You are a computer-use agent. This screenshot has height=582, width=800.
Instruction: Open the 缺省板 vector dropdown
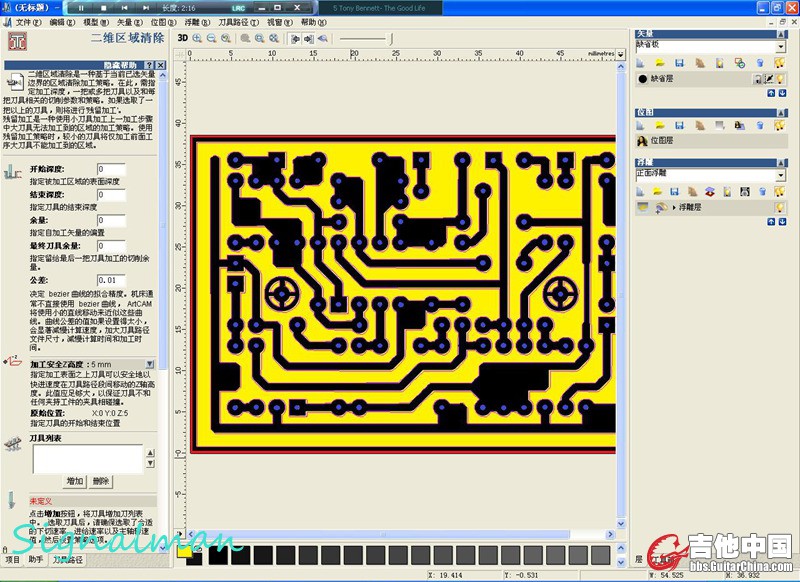point(780,46)
